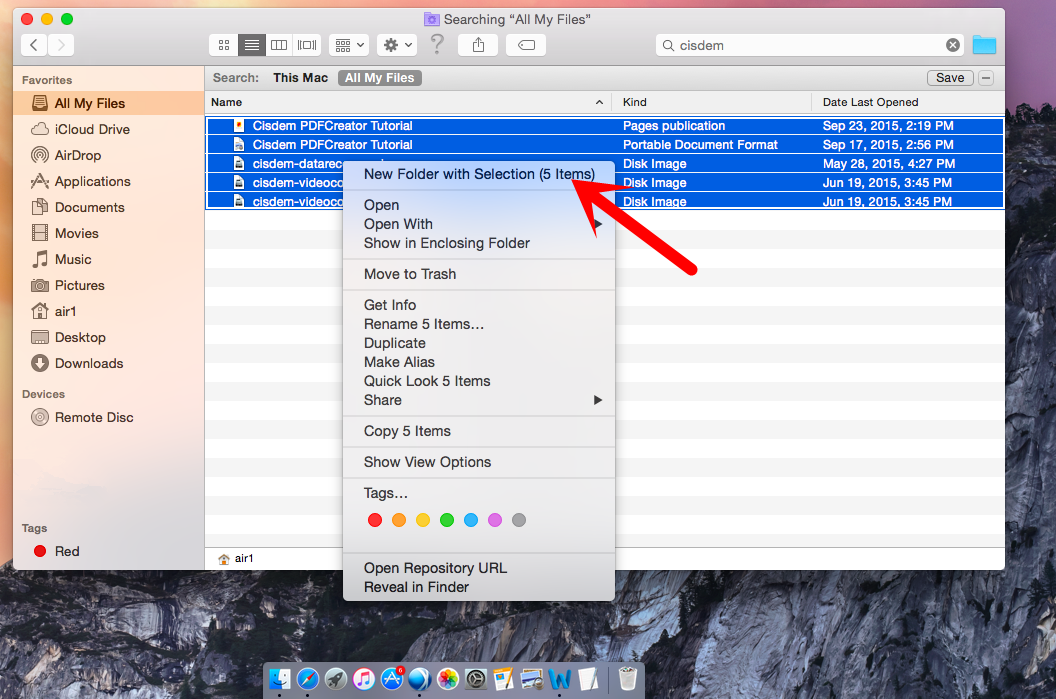Switch to Cover Flow view in the toolbar
This screenshot has width=1056, height=699.
[x=307, y=45]
